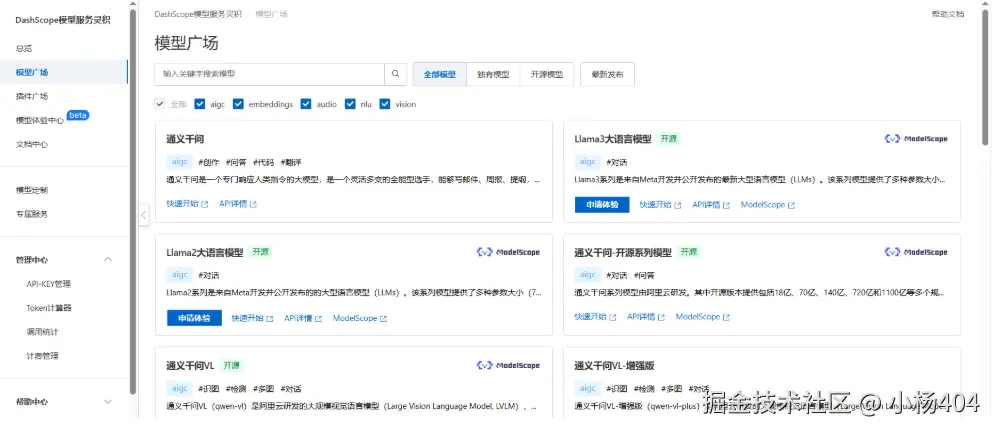
Task: Click the 通义千问VL card title
Action: (x=190, y=366)
